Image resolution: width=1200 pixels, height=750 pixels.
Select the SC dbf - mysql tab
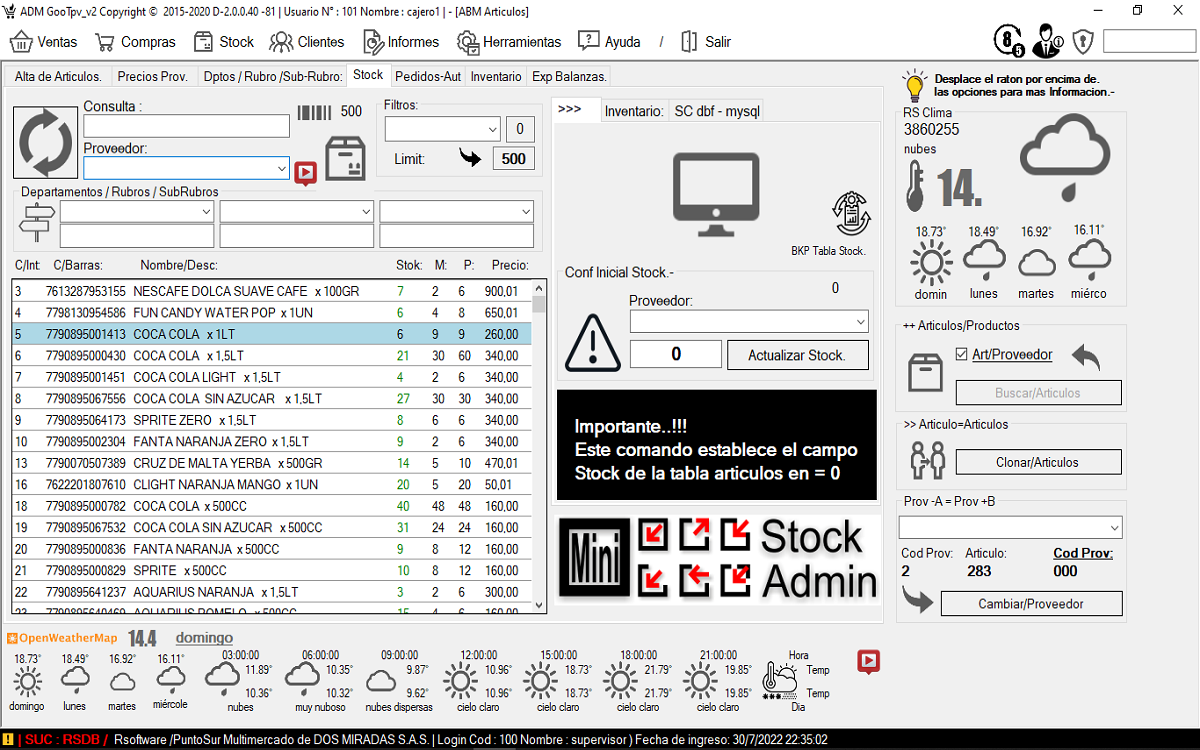click(x=717, y=112)
